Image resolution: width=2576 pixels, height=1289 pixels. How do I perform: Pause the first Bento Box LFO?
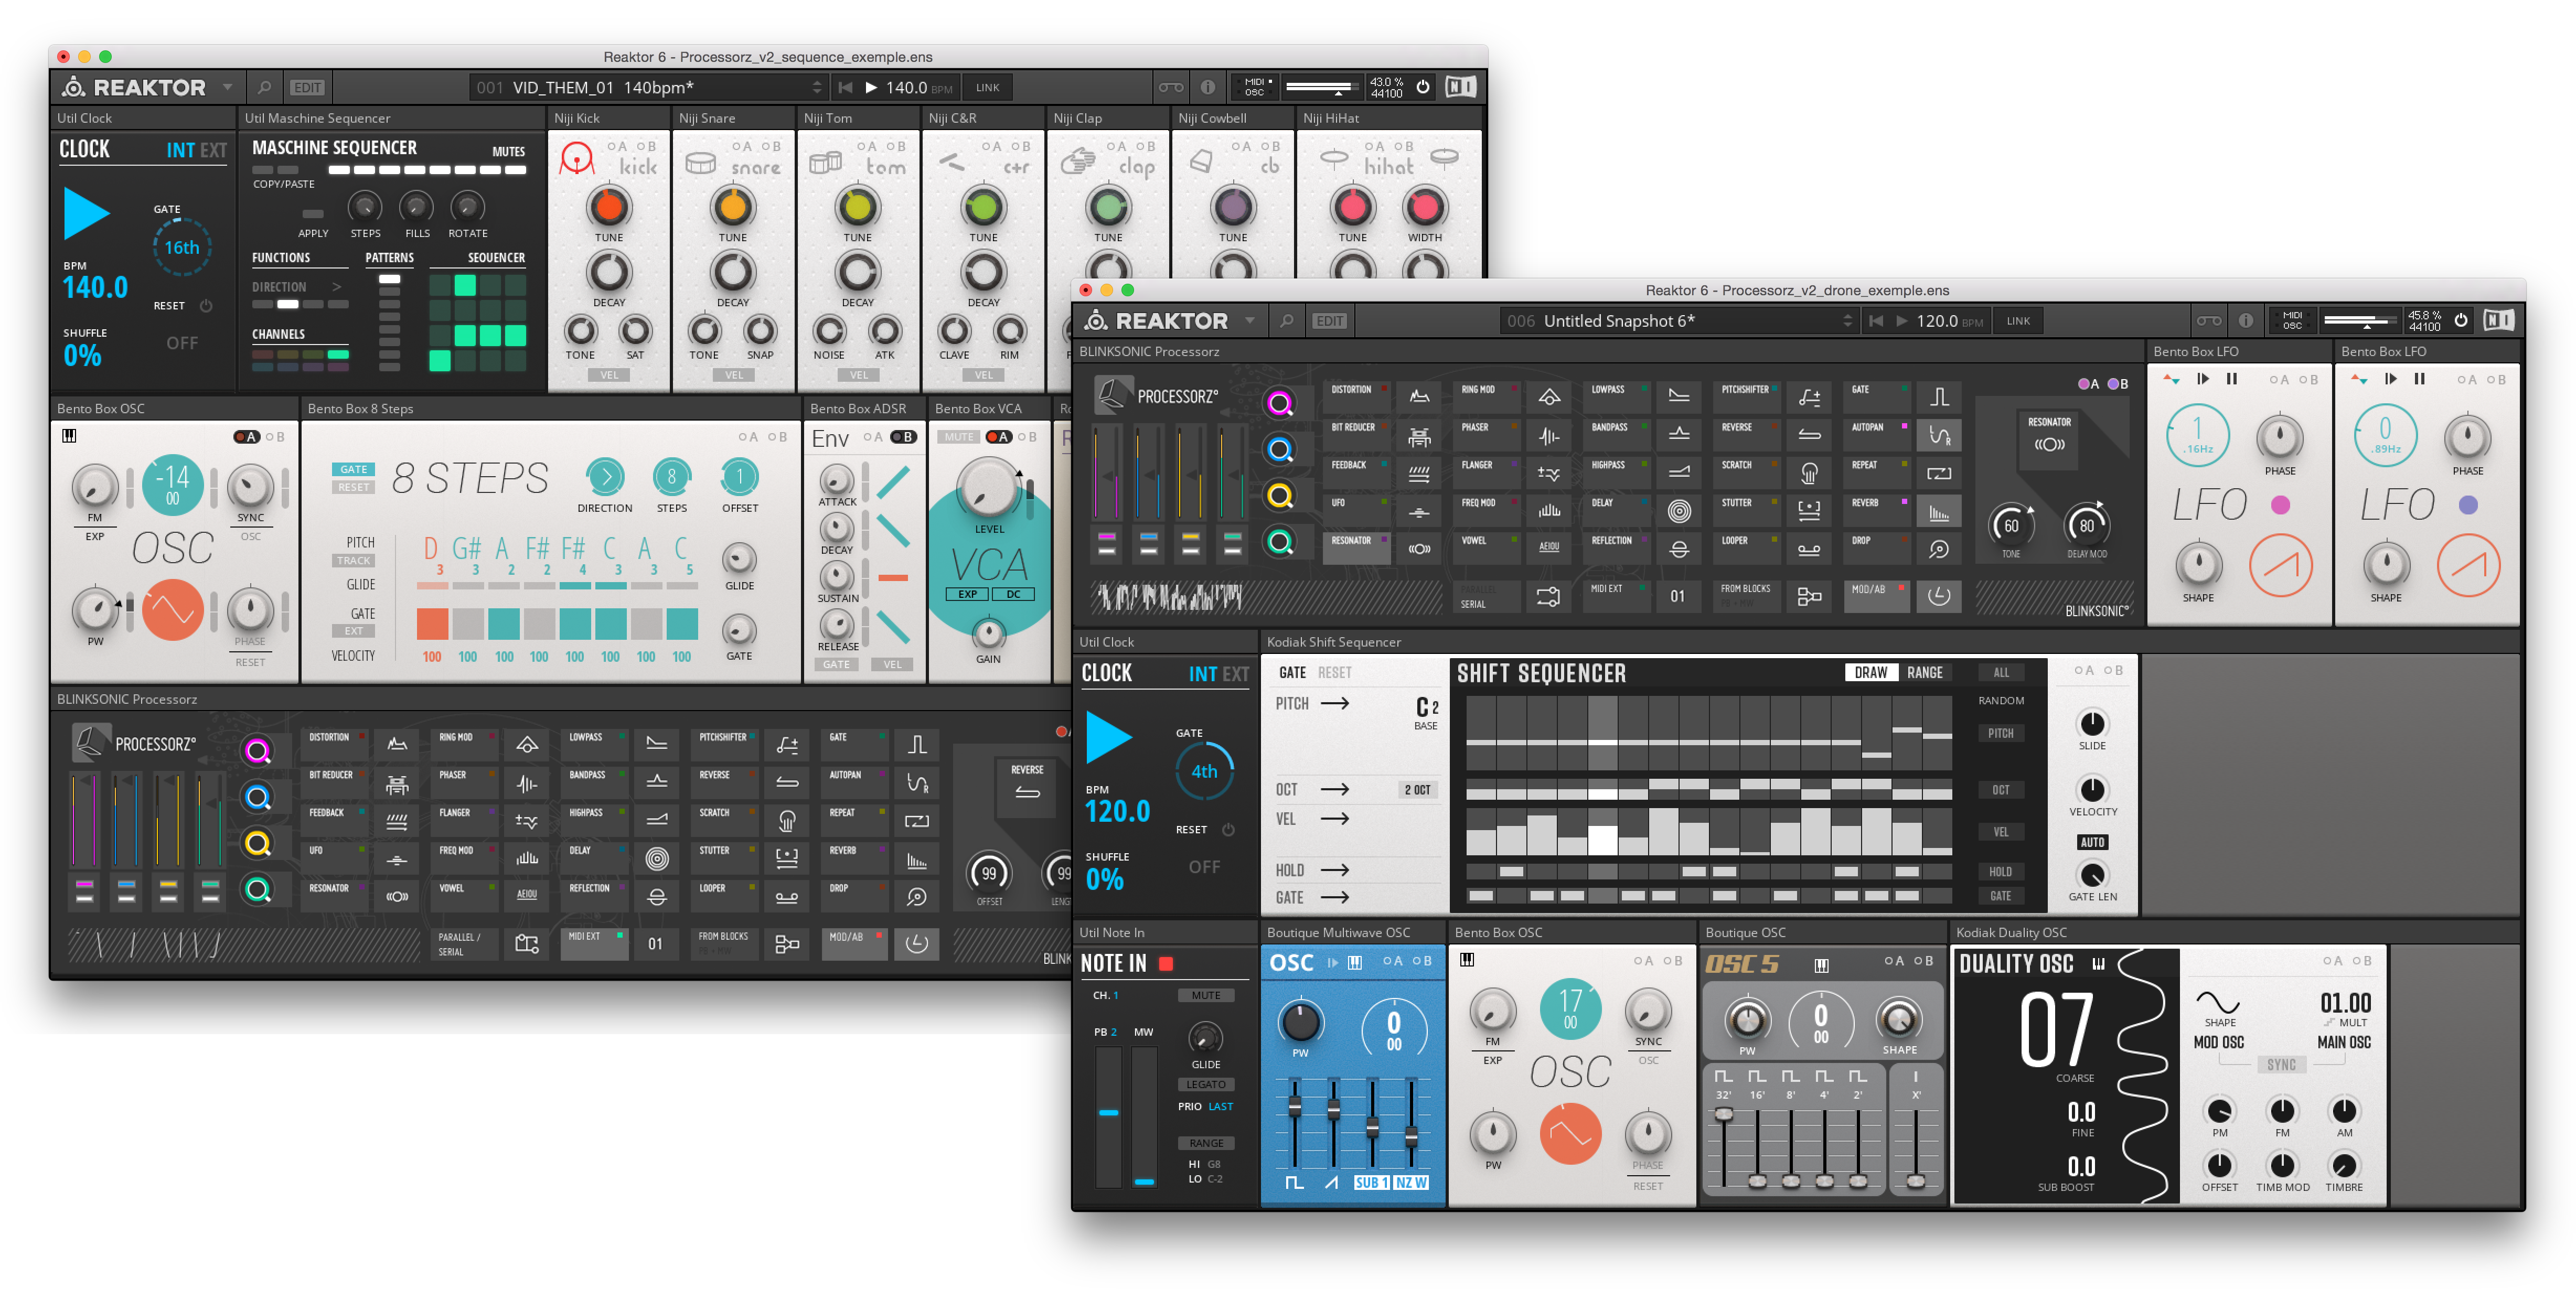[2232, 379]
